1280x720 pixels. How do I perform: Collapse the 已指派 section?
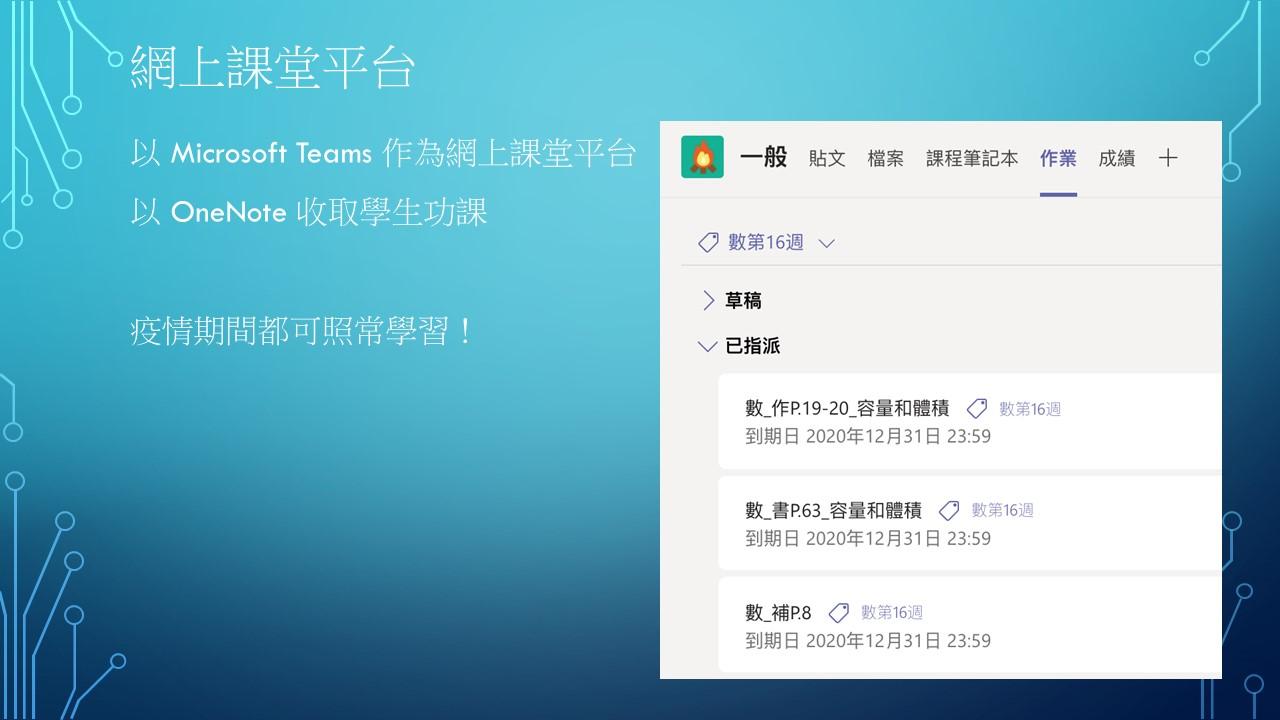point(707,346)
